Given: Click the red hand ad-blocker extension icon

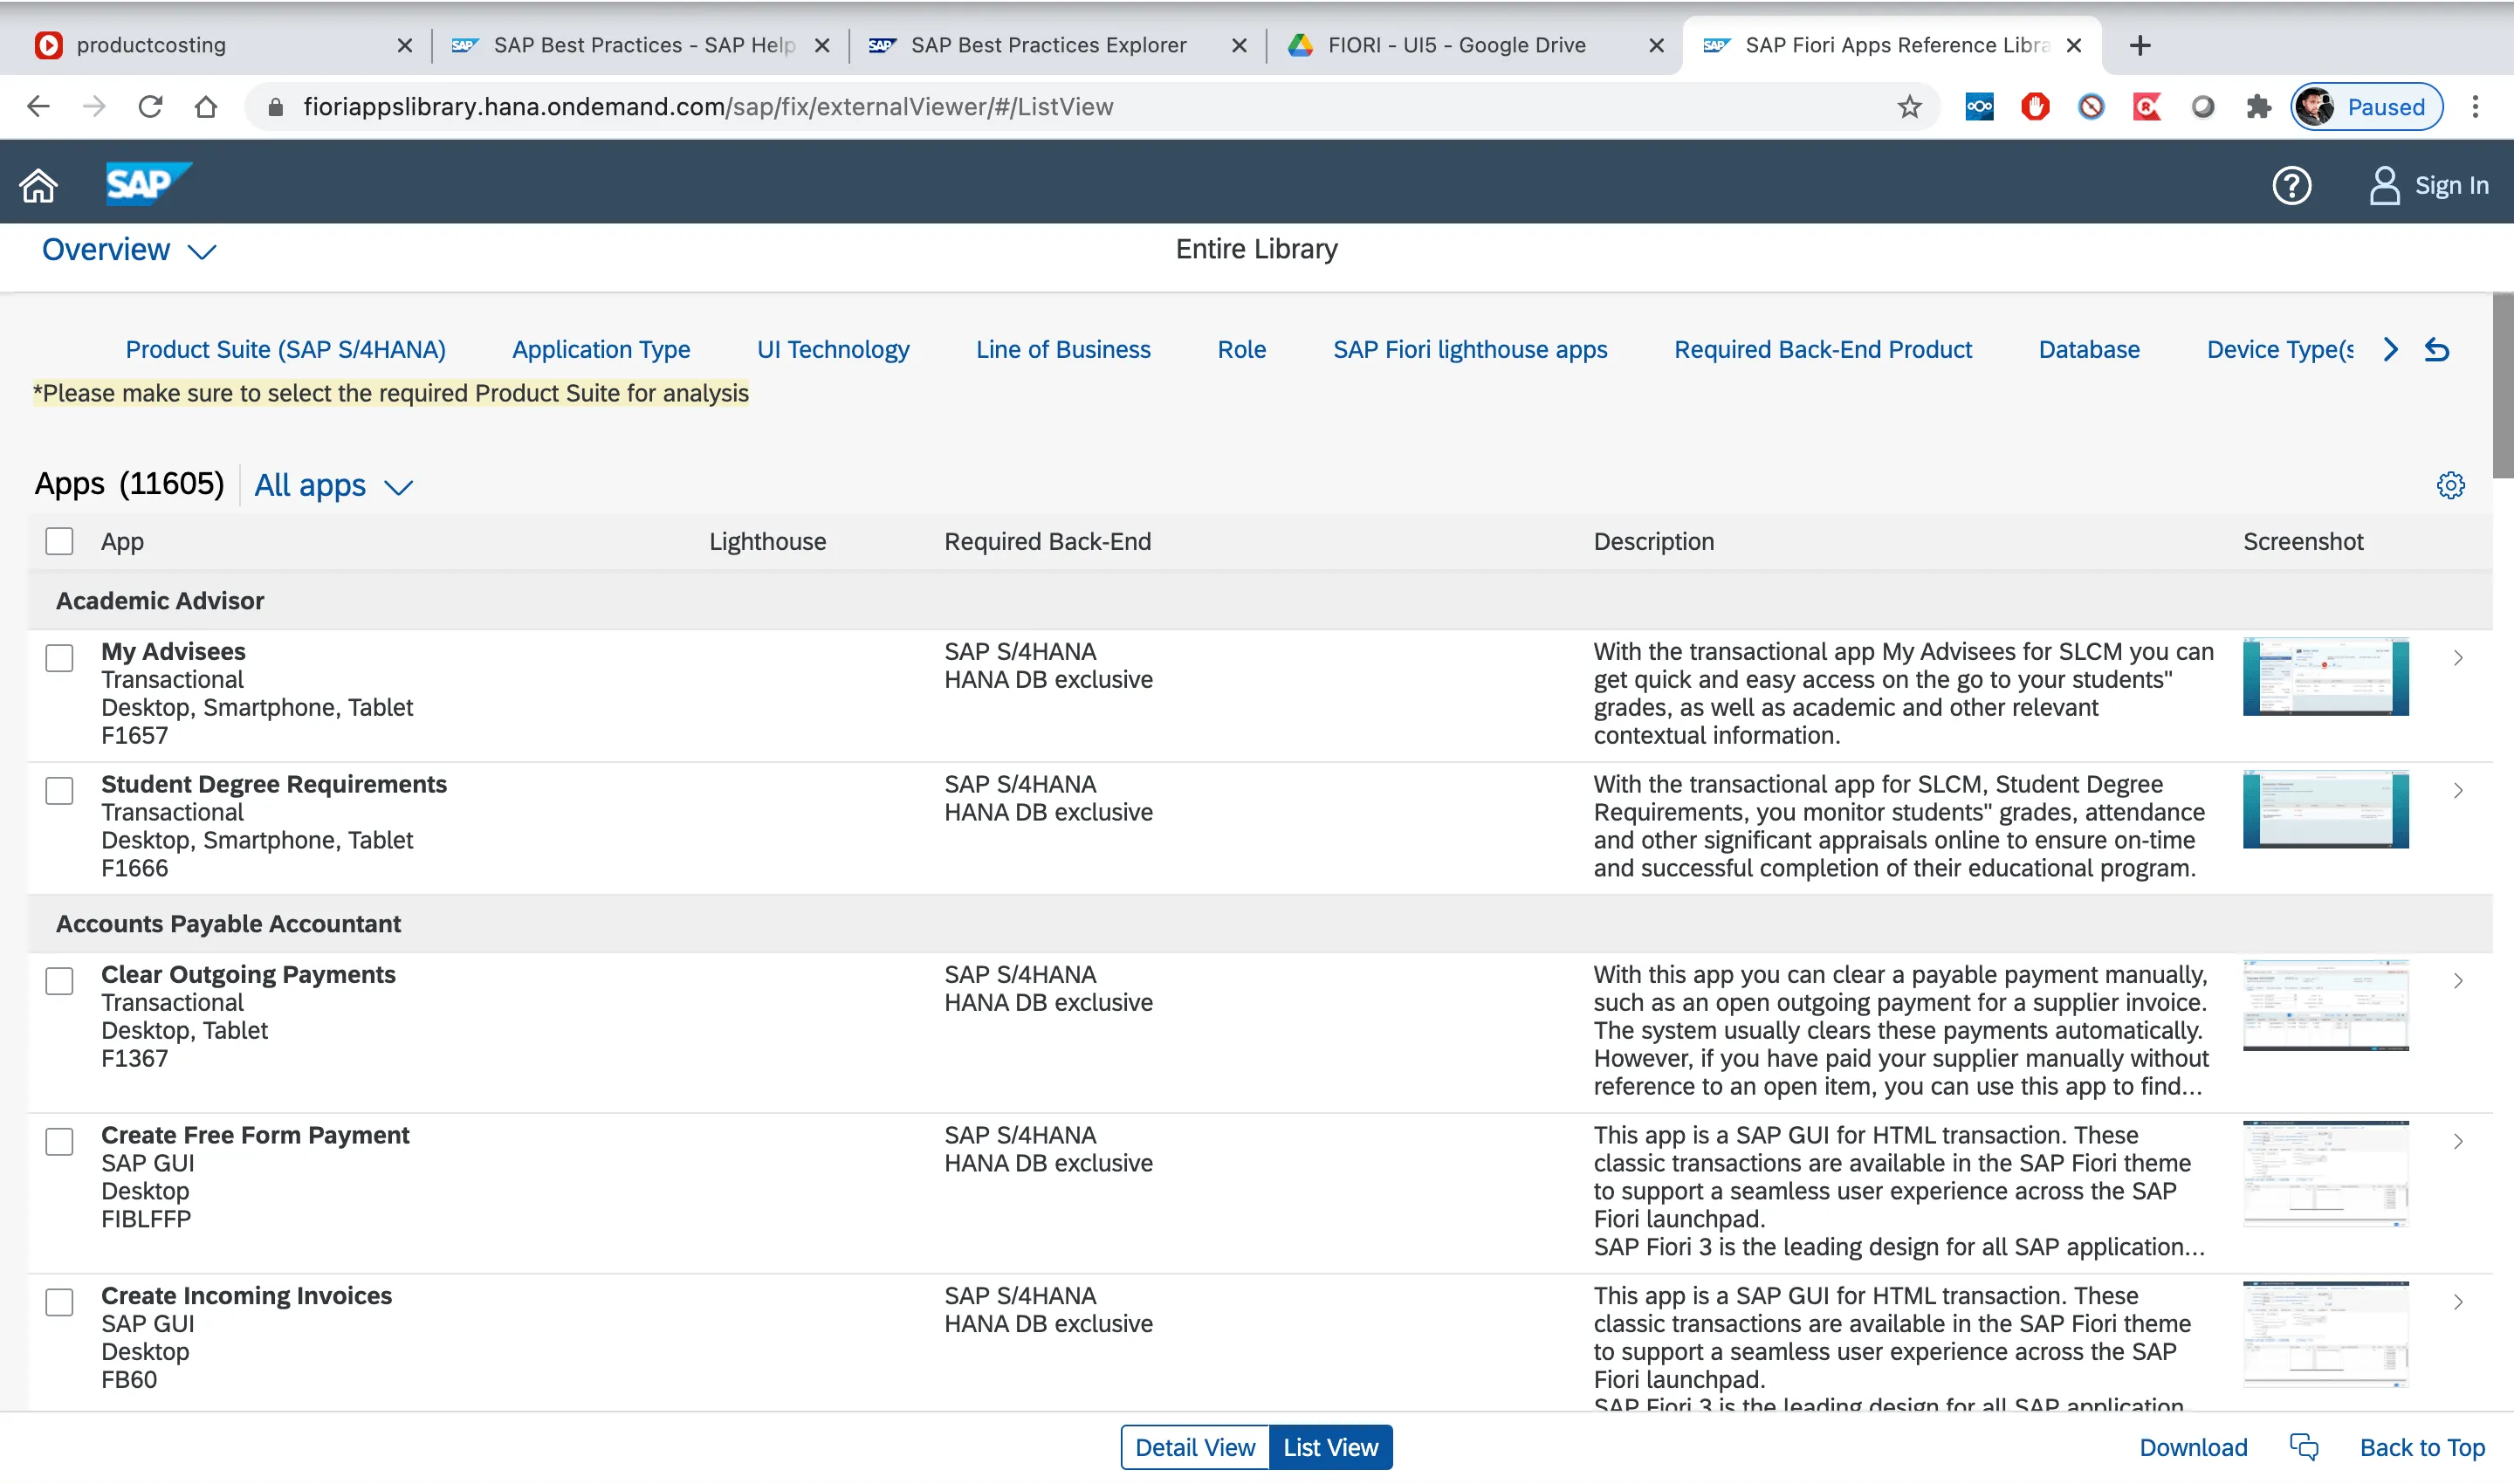Looking at the screenshot, I should click(2035, 106).
